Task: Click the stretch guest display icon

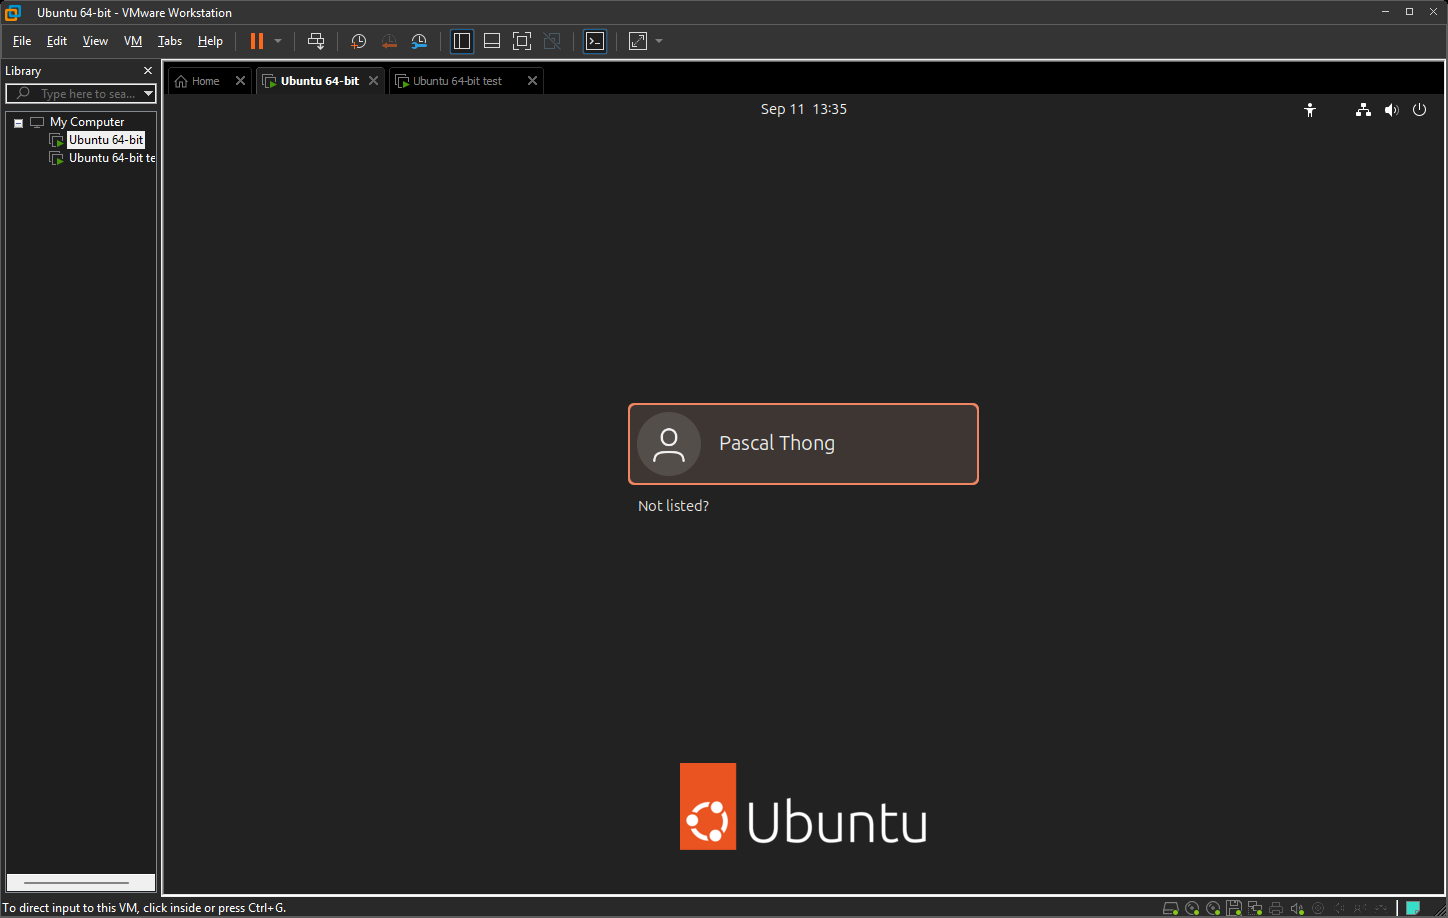Action: pyautogui.click(x=638, y=41)
